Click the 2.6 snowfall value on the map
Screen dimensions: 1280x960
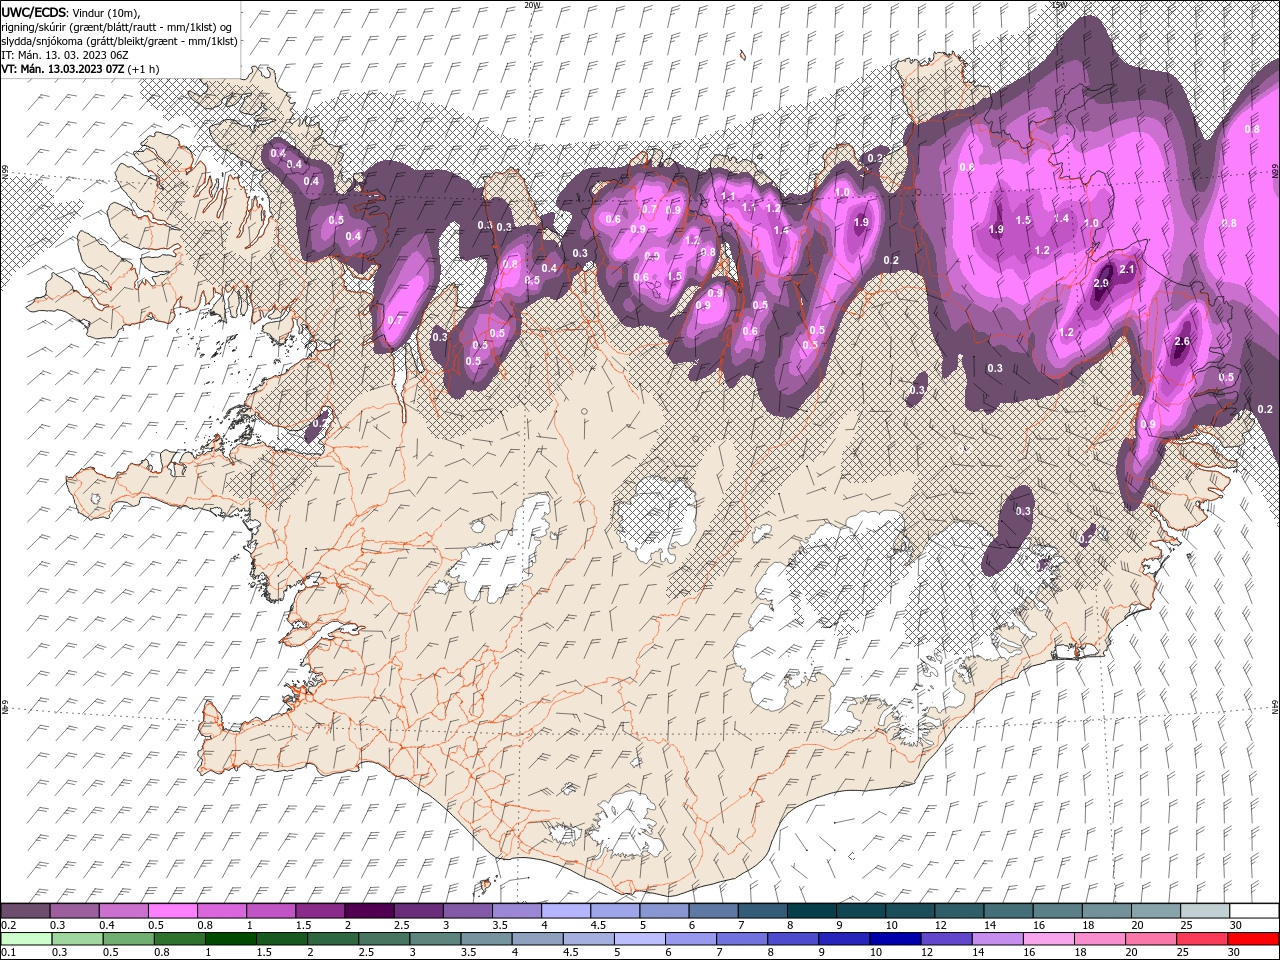coord(1182,341)
